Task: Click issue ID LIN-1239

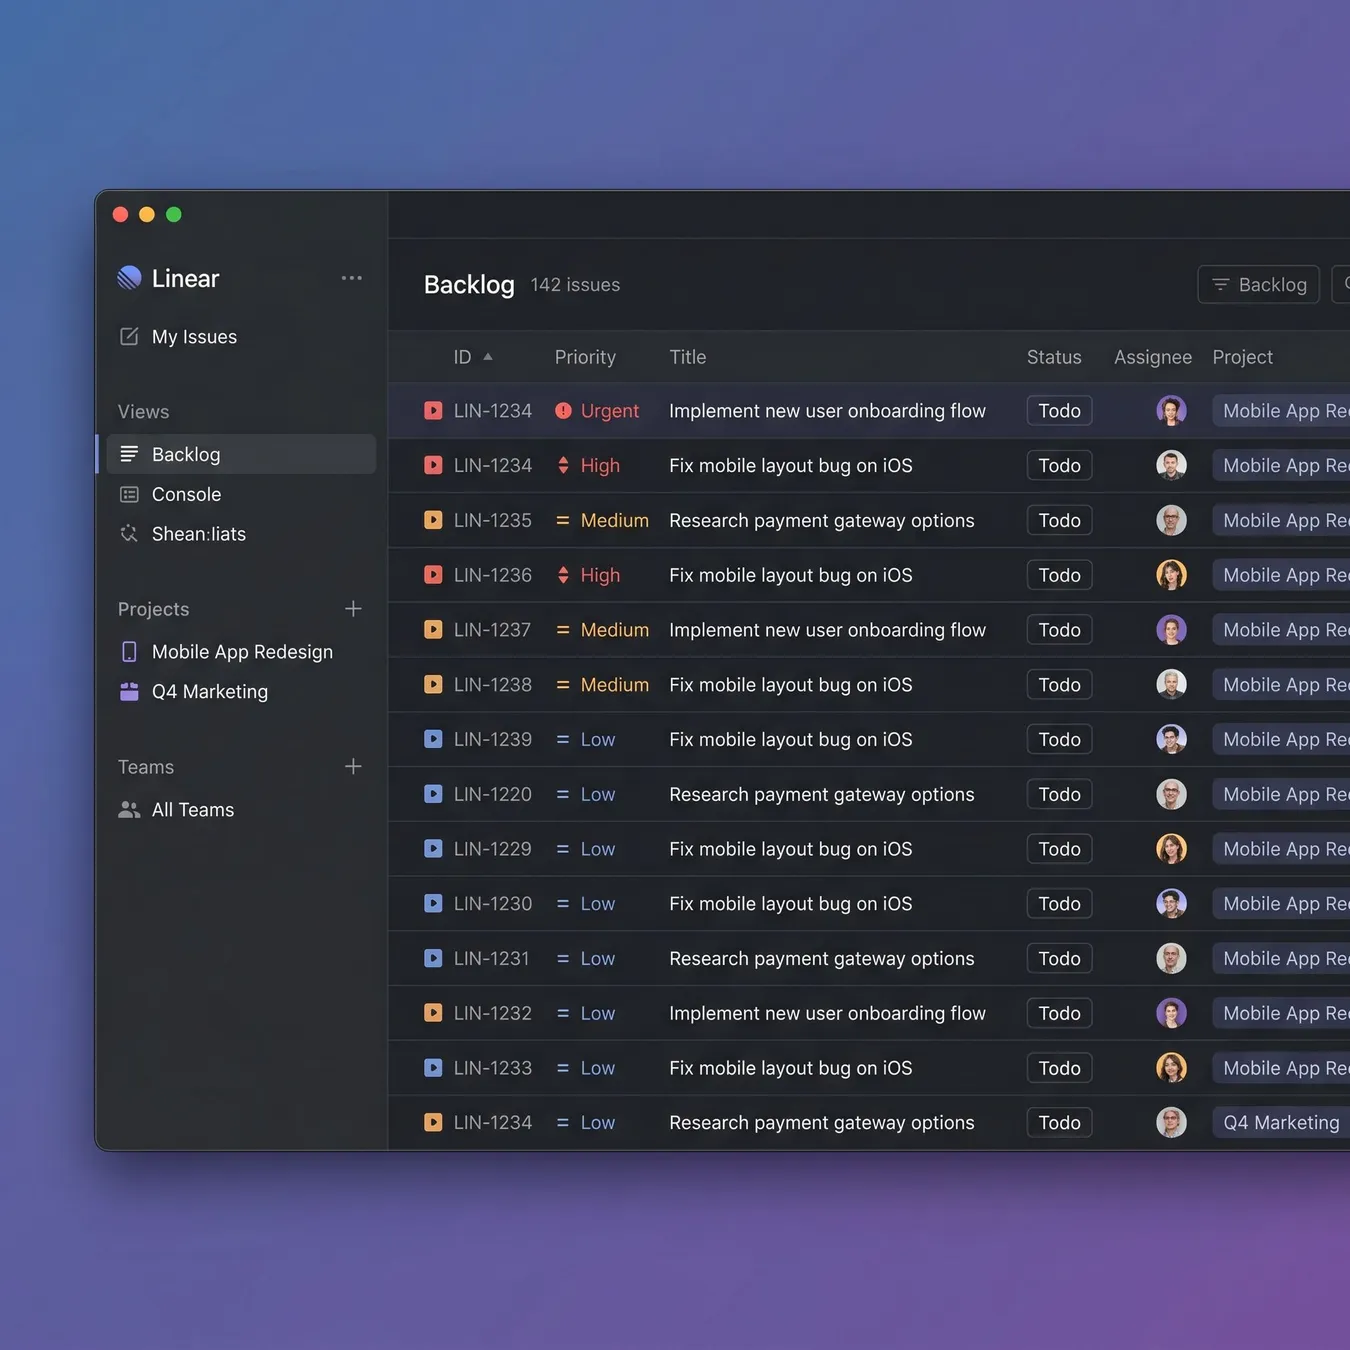Action: [492, 739]
